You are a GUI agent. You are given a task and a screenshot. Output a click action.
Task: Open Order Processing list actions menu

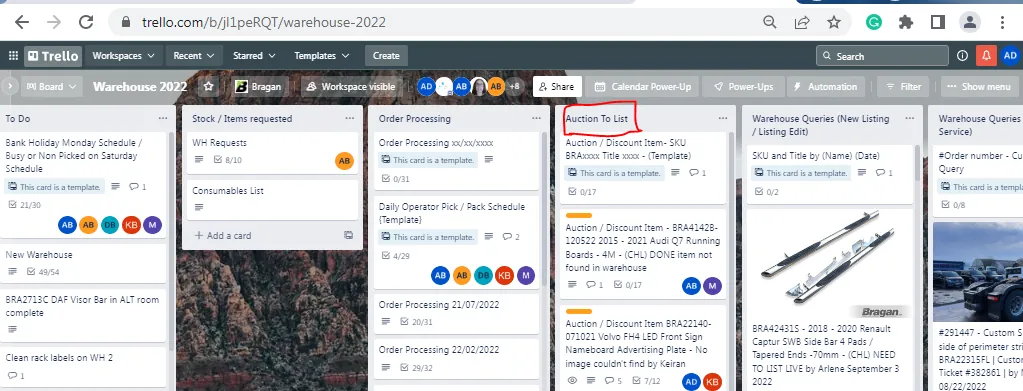click(536, 118)
